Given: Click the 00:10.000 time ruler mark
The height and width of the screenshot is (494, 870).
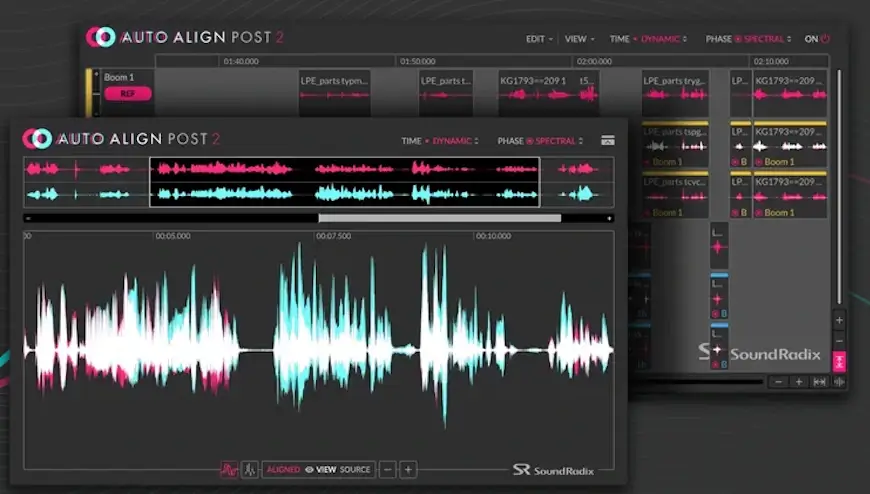Looking at the screenshot, I should pos(493,236).
